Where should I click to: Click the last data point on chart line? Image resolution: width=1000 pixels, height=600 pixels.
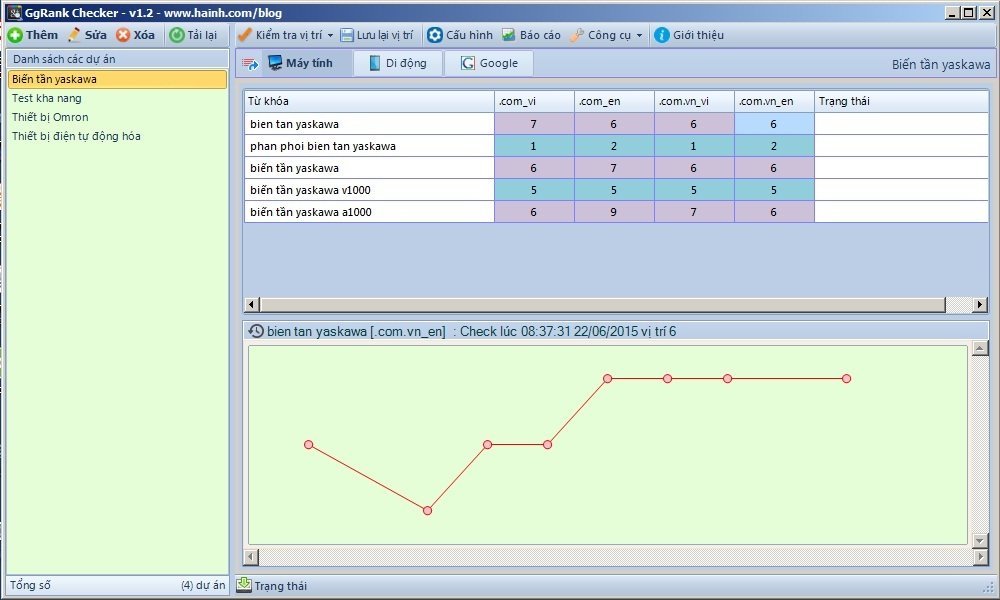846,379
